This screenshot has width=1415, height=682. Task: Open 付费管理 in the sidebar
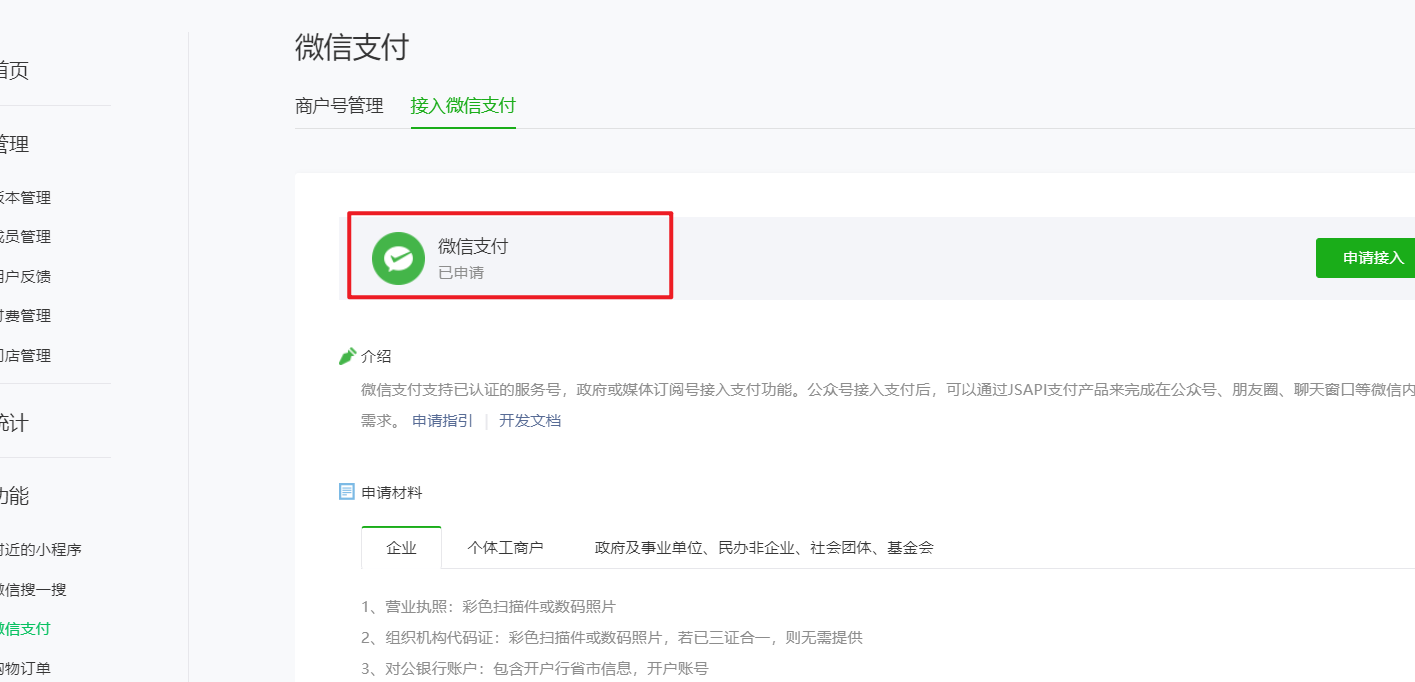tap(25, 316)
